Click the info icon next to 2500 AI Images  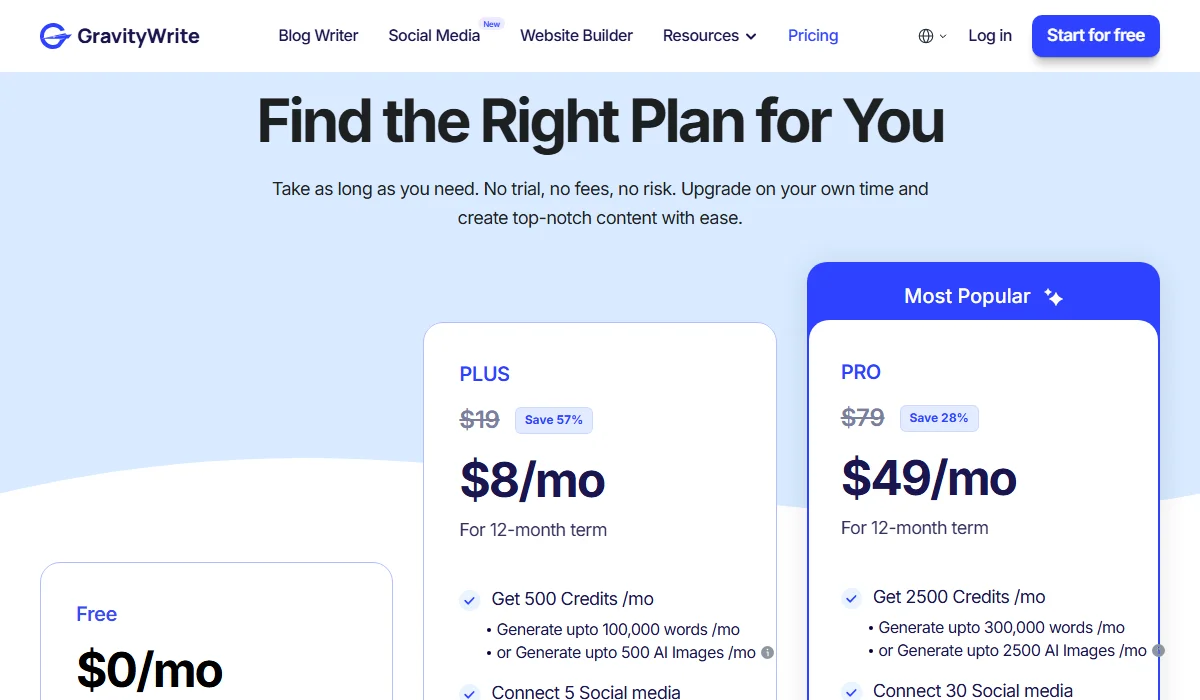[x=1159, y=650]
